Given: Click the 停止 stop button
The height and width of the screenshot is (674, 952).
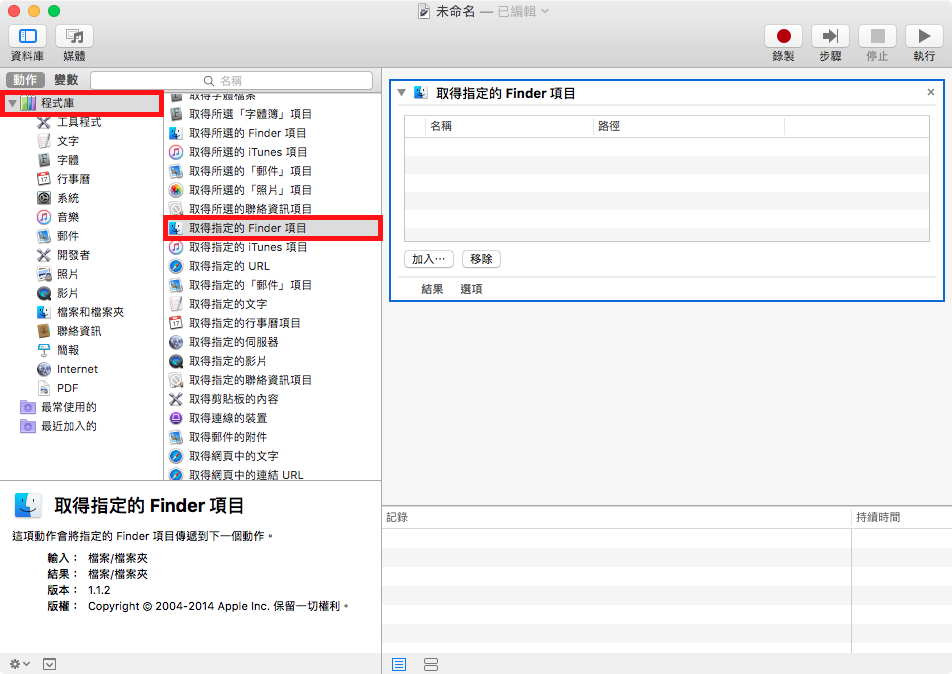Looking at the screenshot, I should coord(877,36).
